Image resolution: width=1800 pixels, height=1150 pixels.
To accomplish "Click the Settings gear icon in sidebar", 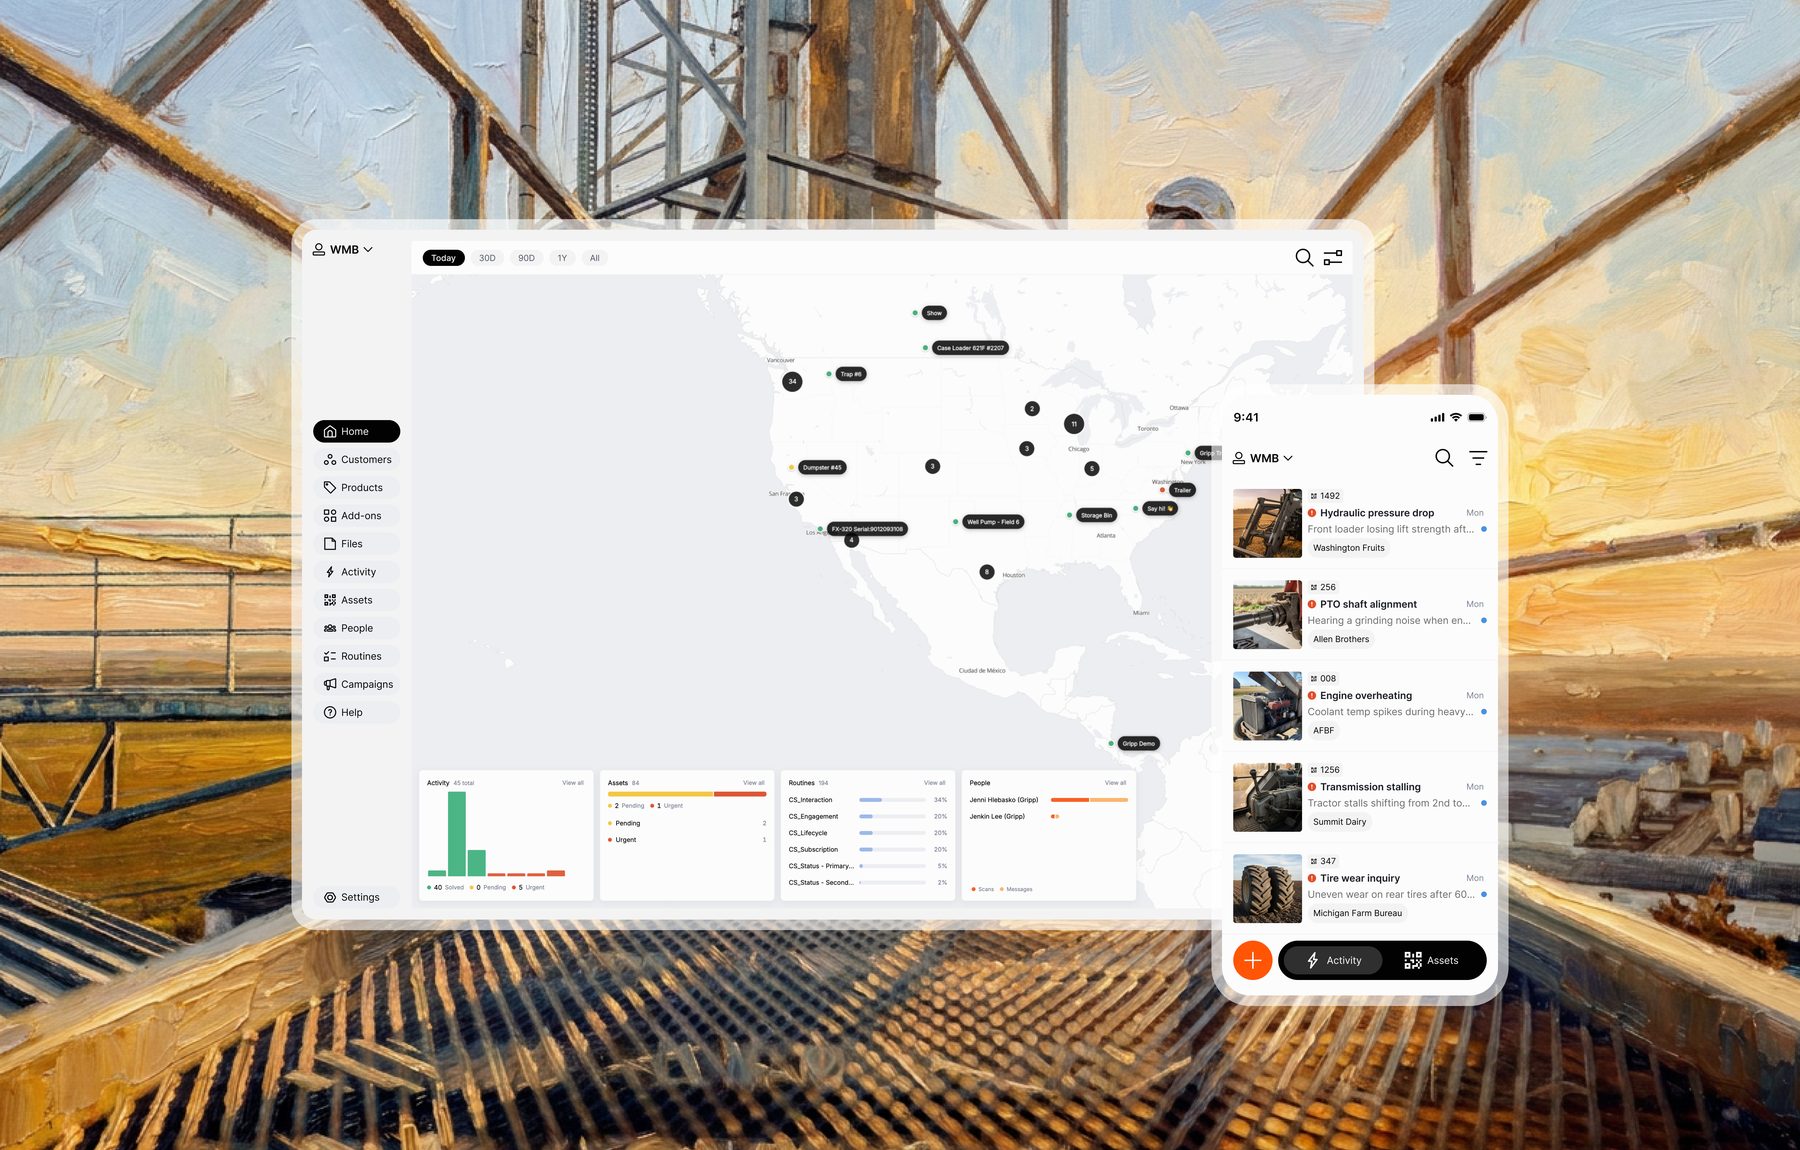I will [x=330, y=897].
